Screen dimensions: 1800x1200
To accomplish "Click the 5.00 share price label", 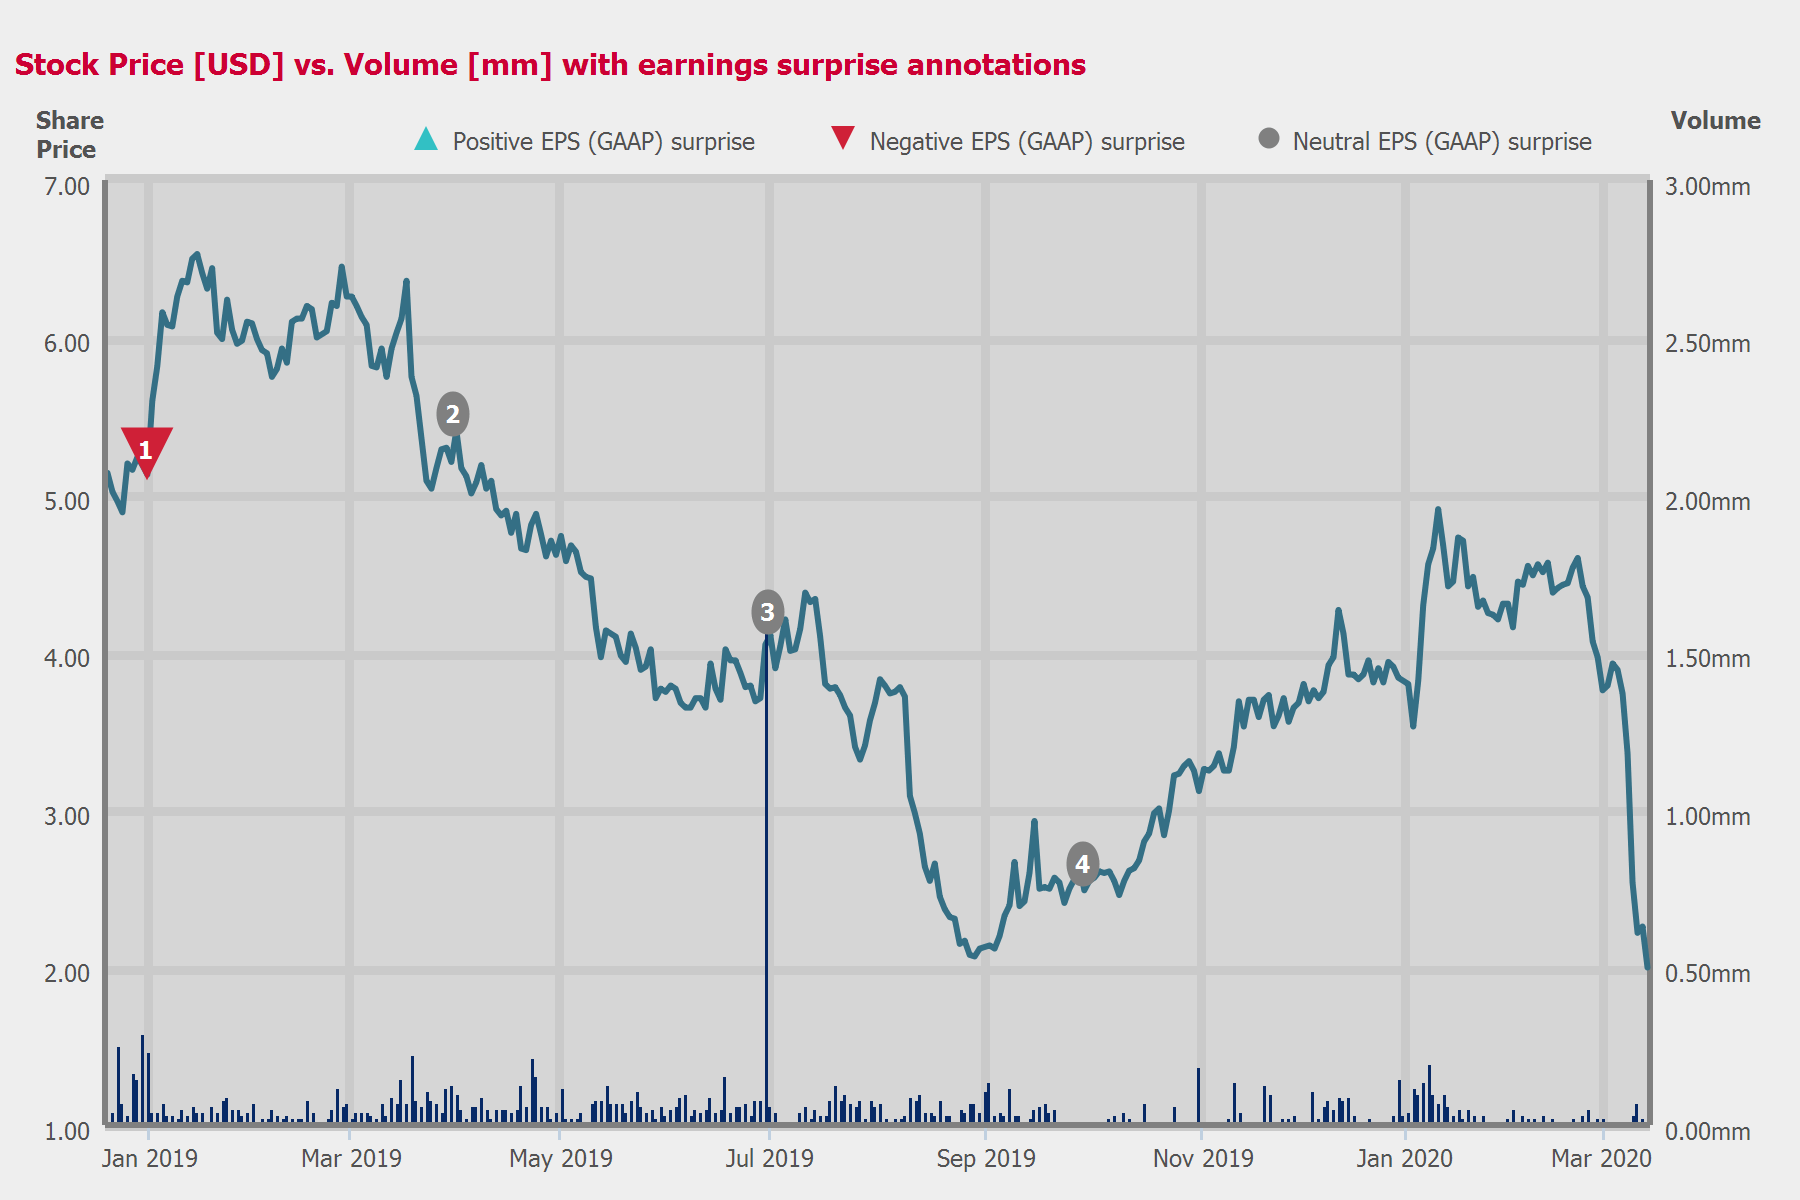I will 67,502.
